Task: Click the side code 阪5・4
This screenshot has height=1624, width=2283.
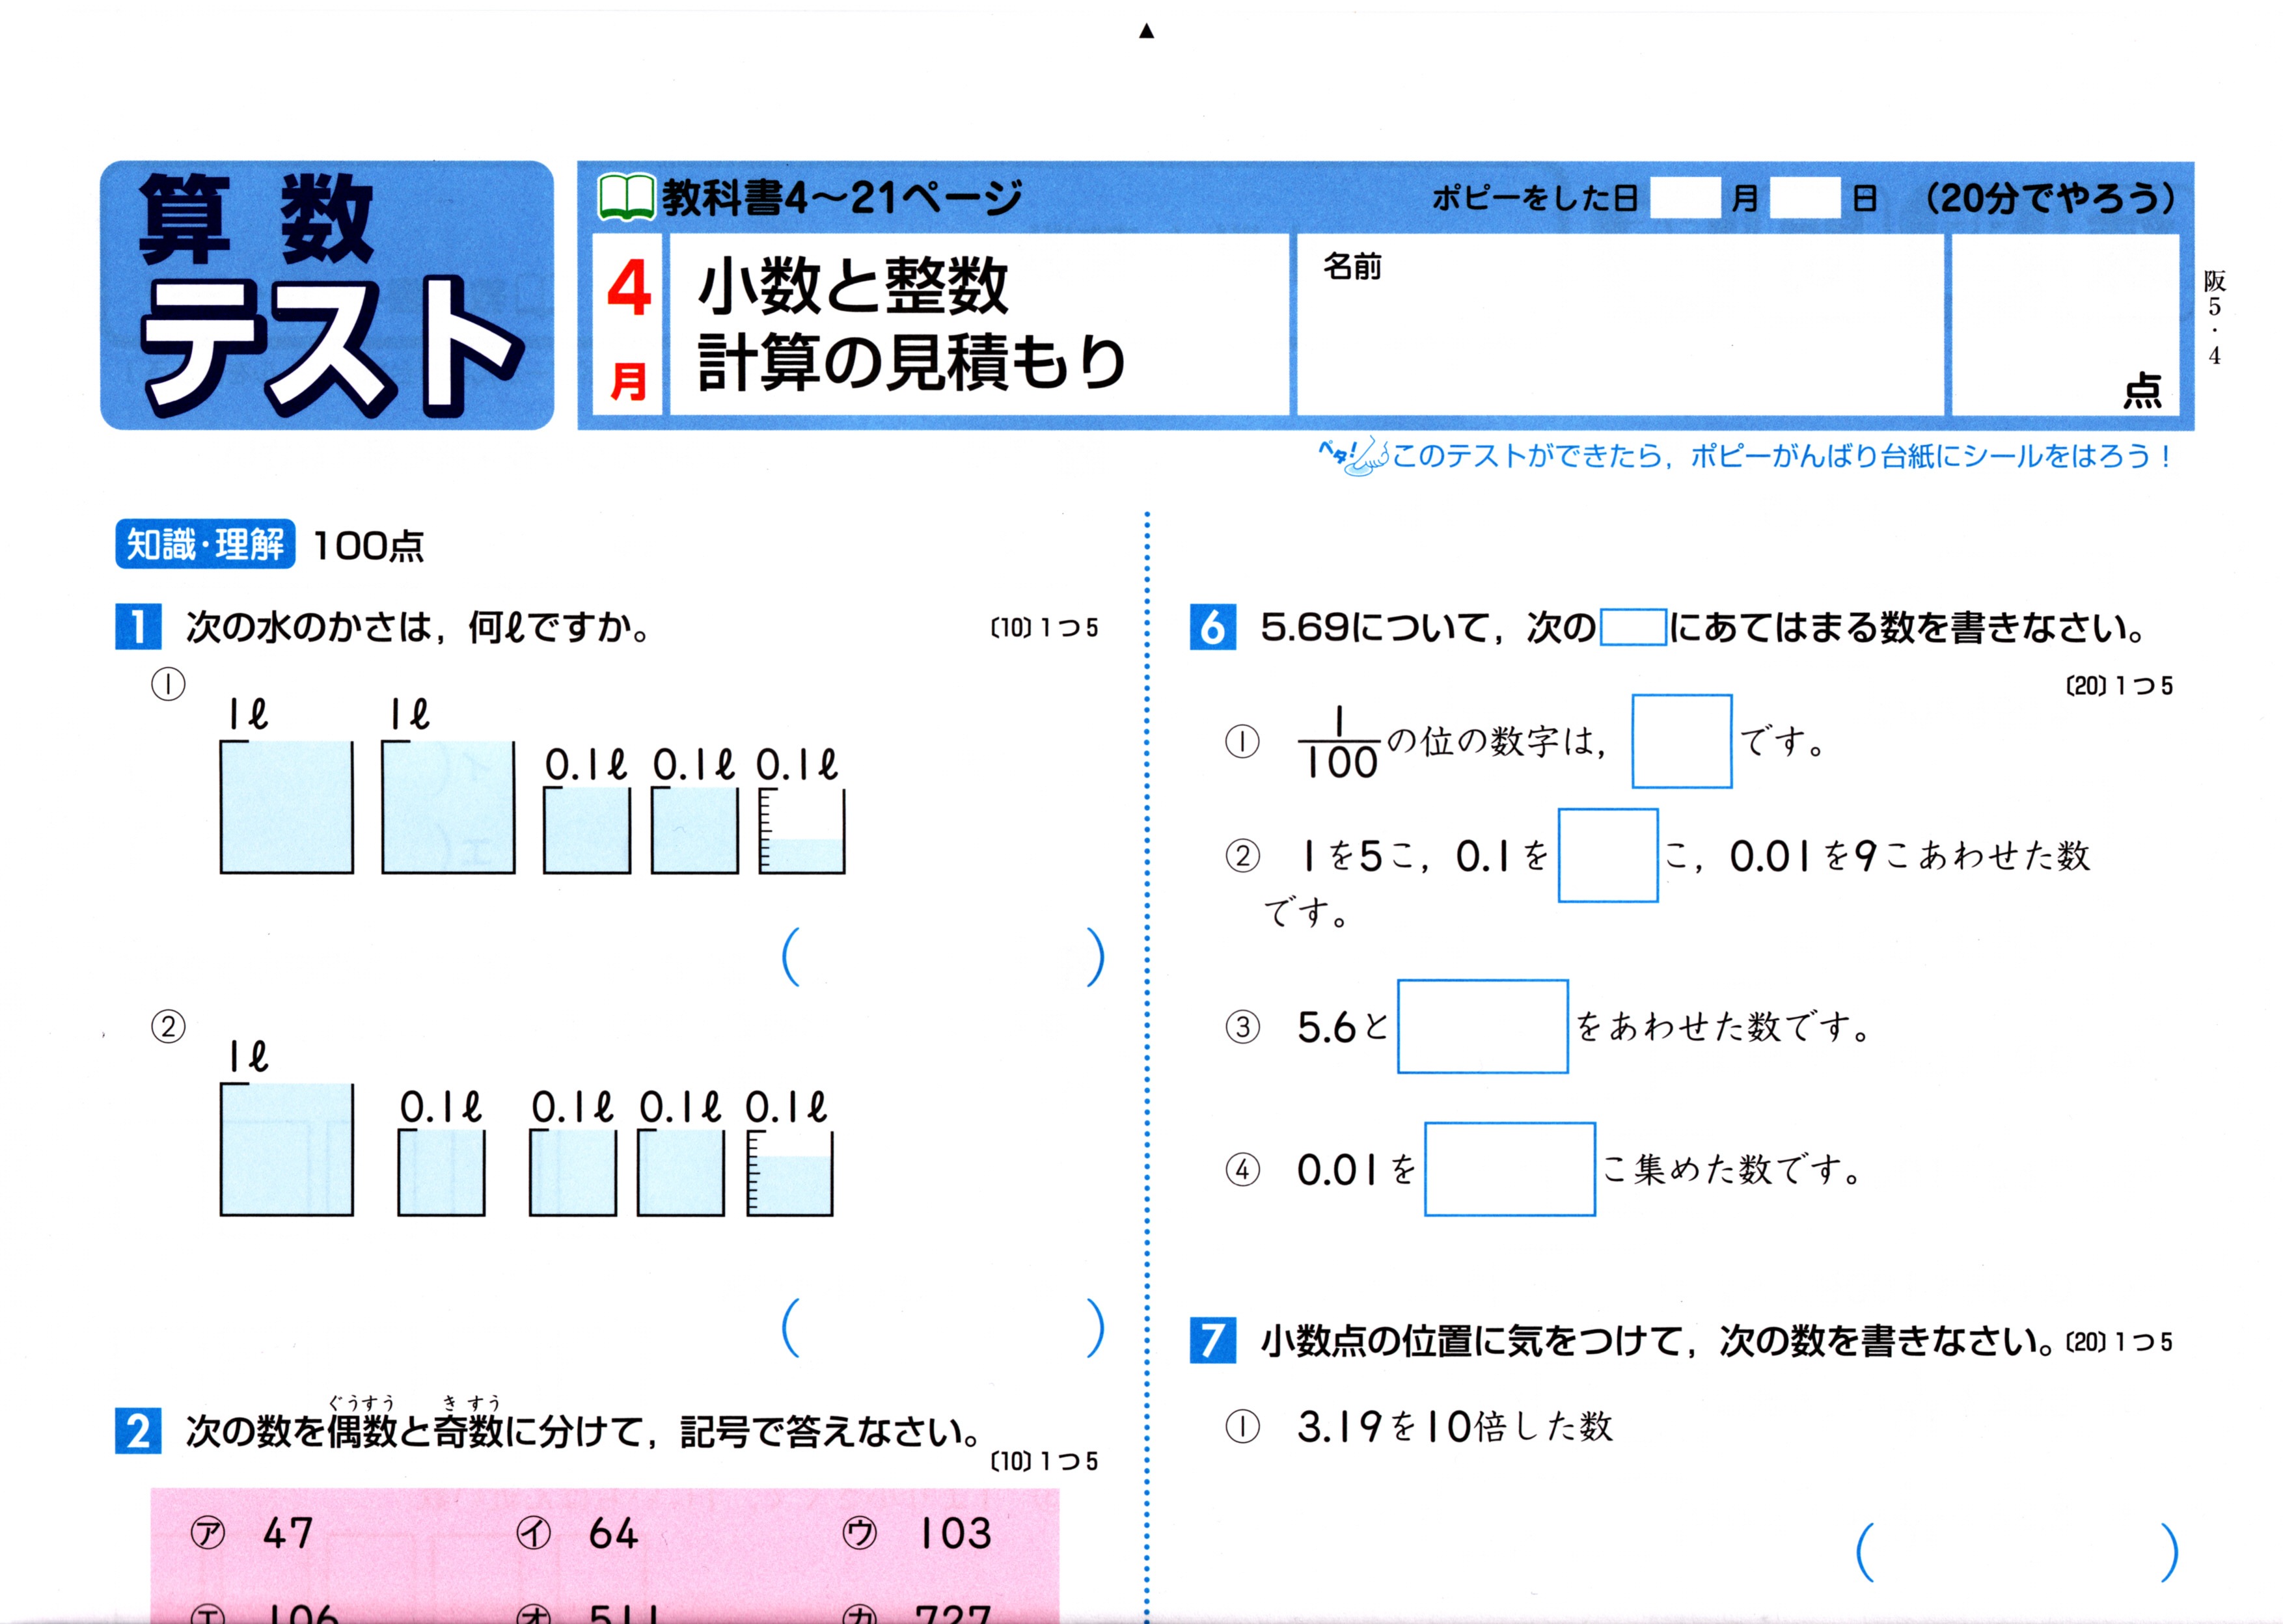Action: pyautogui.click(x=2215, y=317)
